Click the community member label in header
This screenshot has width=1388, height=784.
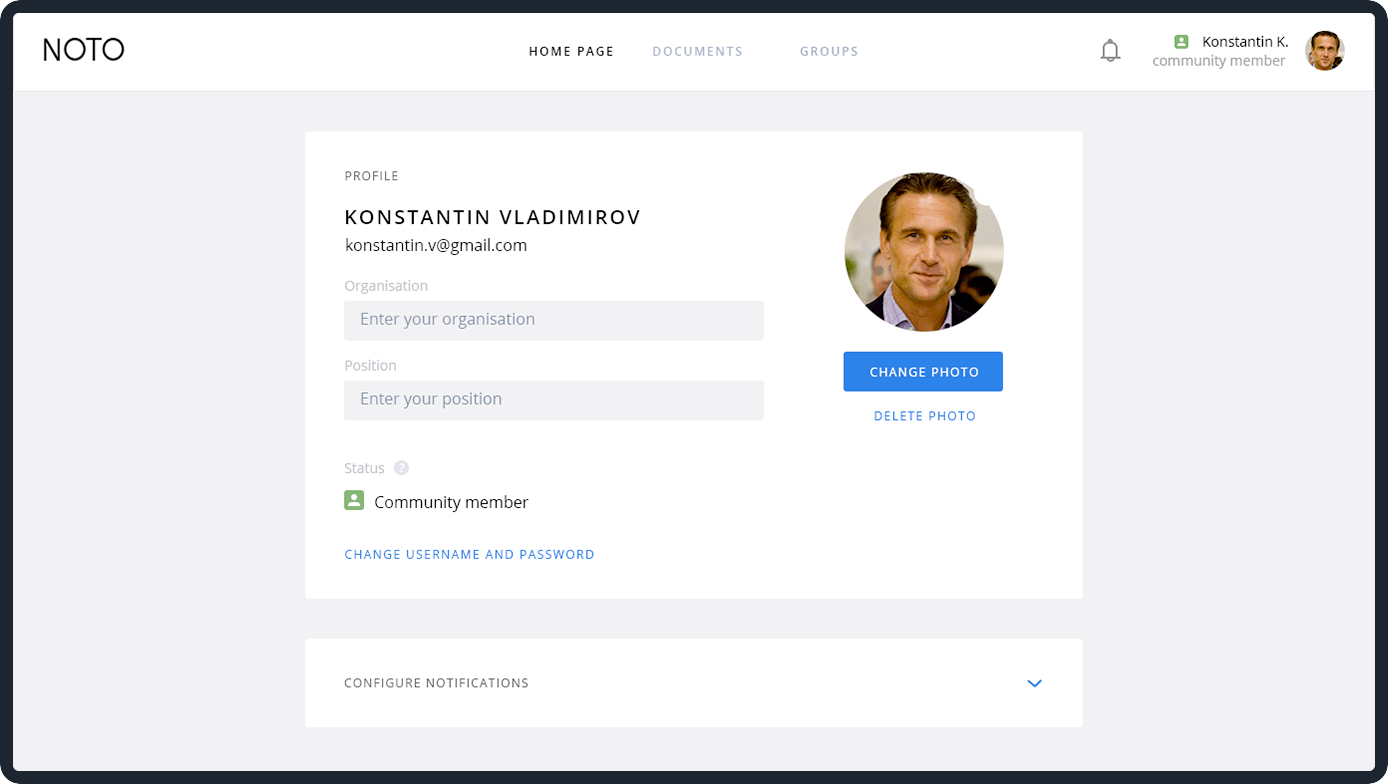coord(1218,61)
